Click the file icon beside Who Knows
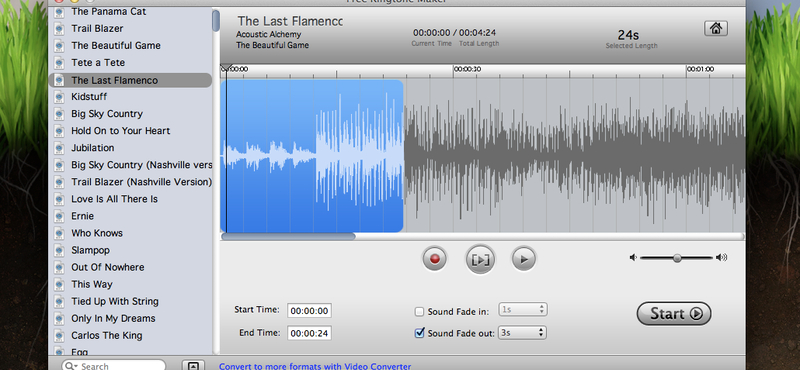 (59, 233)
